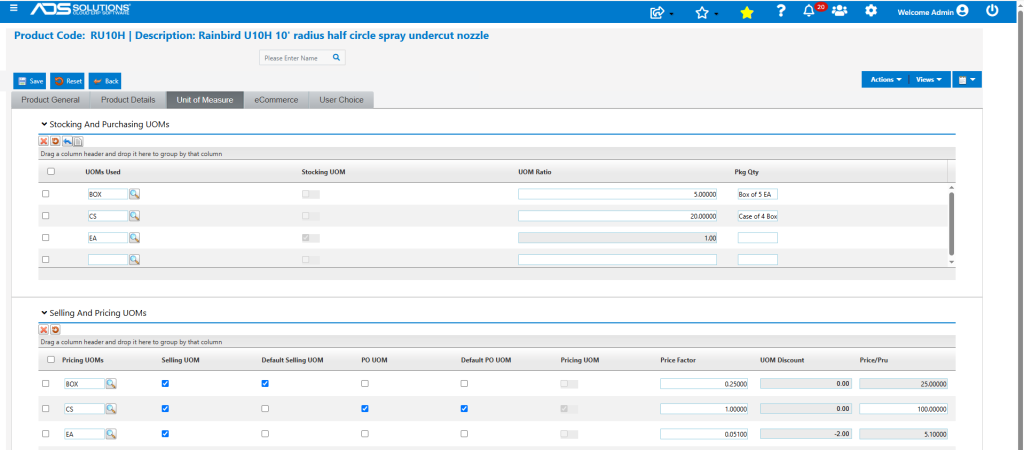This screenshot has height=450, width=1024.
Task: Lookup icon beside EA in UOMs Used
Action: point(135,238)
